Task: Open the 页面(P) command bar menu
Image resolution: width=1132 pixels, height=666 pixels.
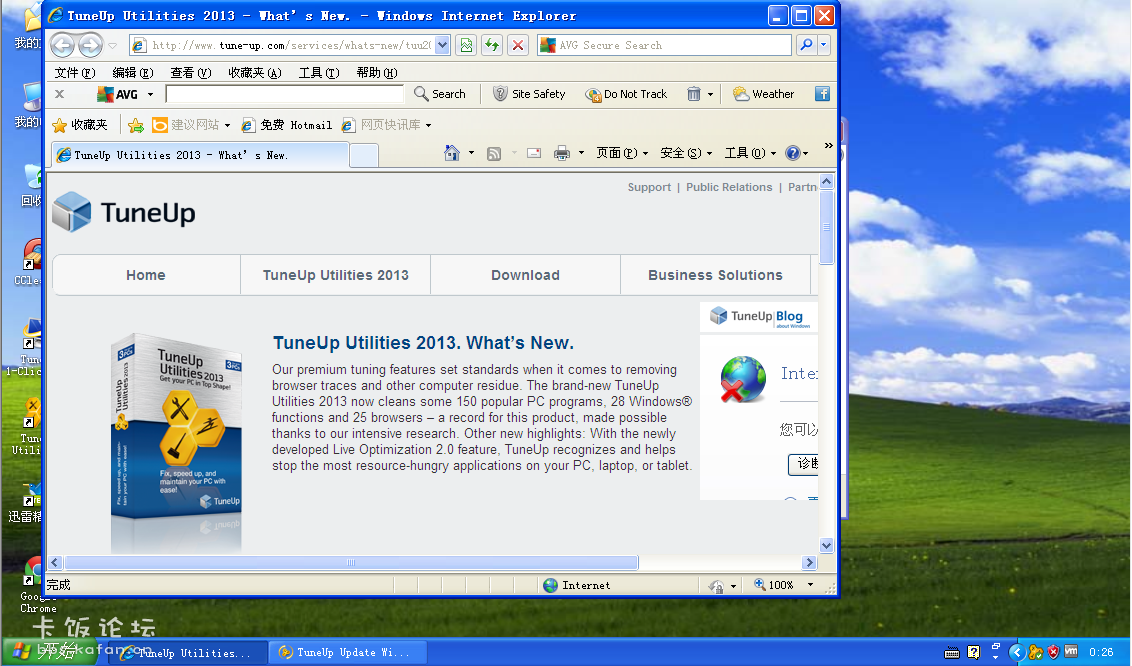Action: click(622, 153)
